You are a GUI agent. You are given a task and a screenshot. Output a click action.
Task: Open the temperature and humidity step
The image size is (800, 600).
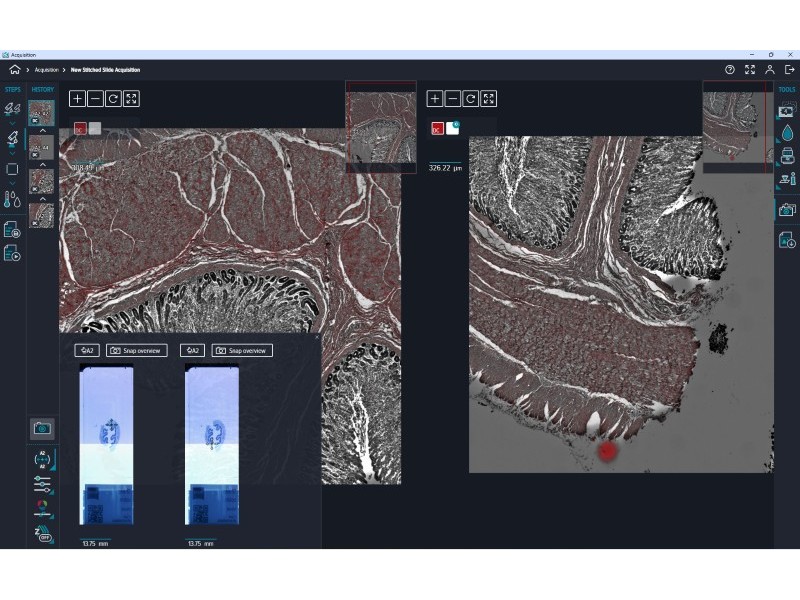12,199
